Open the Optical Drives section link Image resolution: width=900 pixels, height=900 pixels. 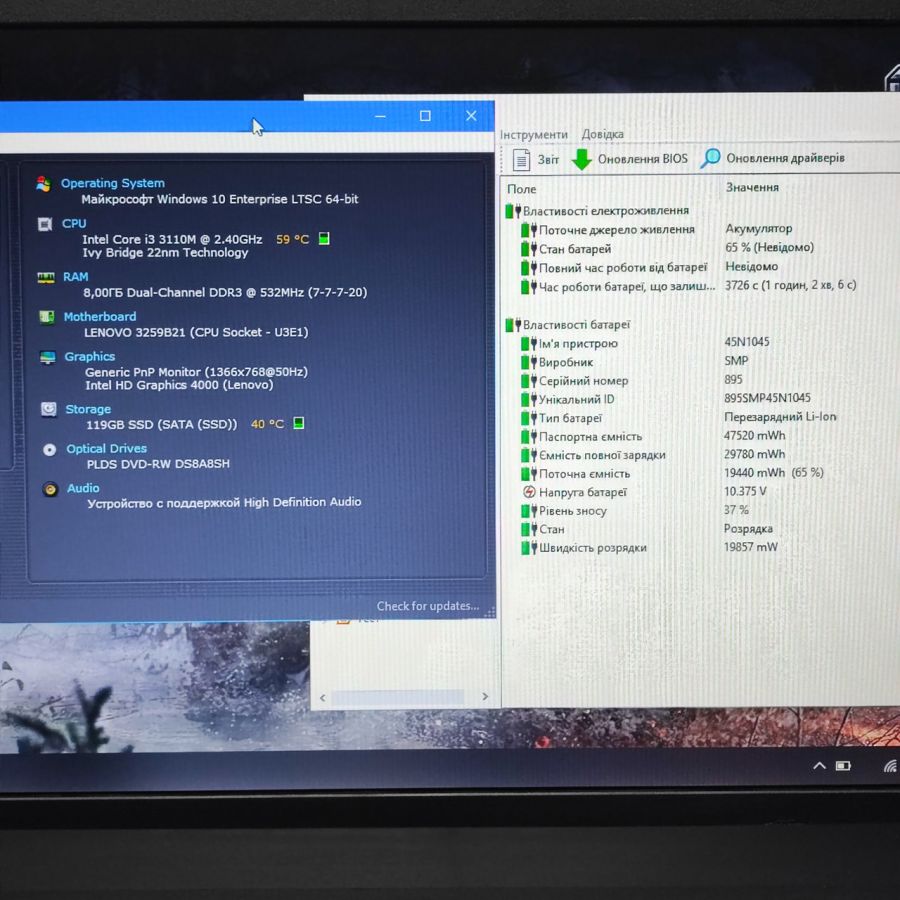pyautogui.click(x=106, y=448)
